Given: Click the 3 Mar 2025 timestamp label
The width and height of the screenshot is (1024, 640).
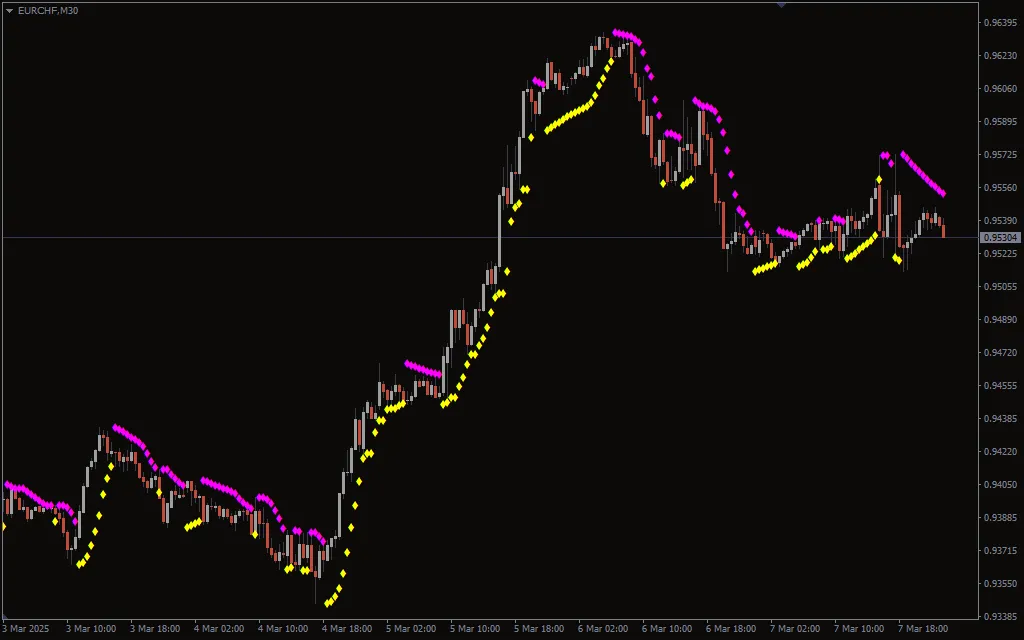Looking at the screenshot, I should click(25, 630).
